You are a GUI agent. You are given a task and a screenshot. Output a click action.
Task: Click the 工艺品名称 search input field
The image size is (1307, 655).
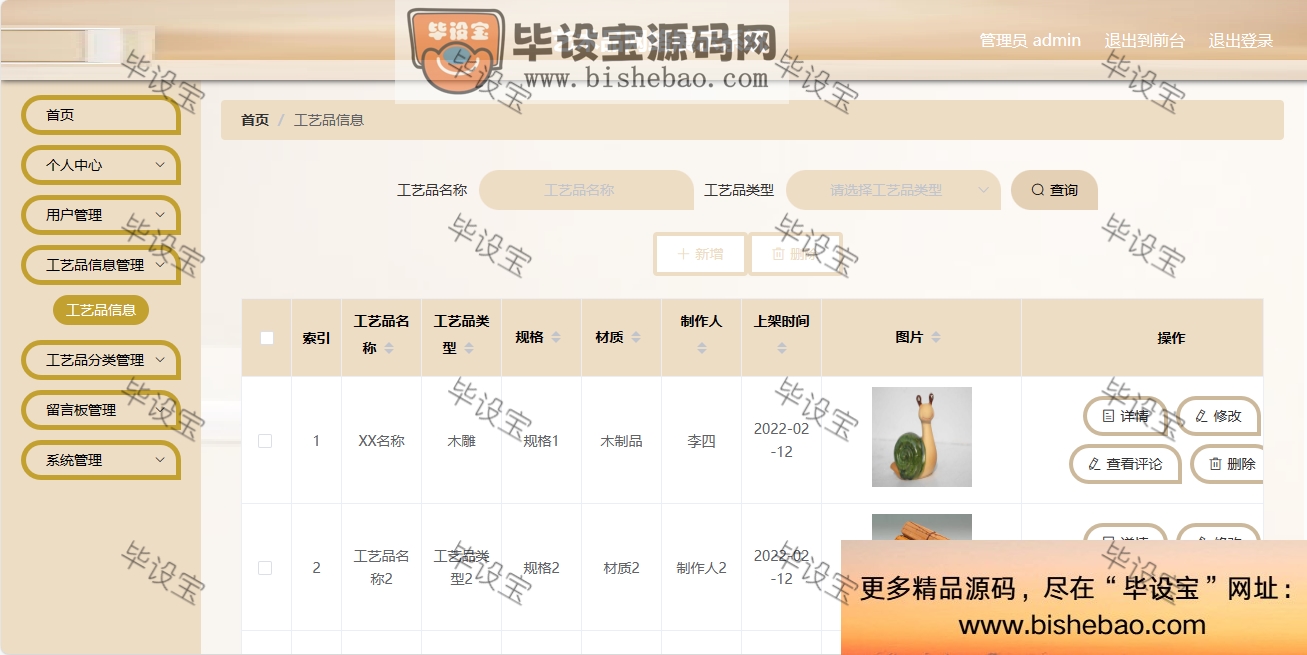pyautogui.click(x=586, y=190)
